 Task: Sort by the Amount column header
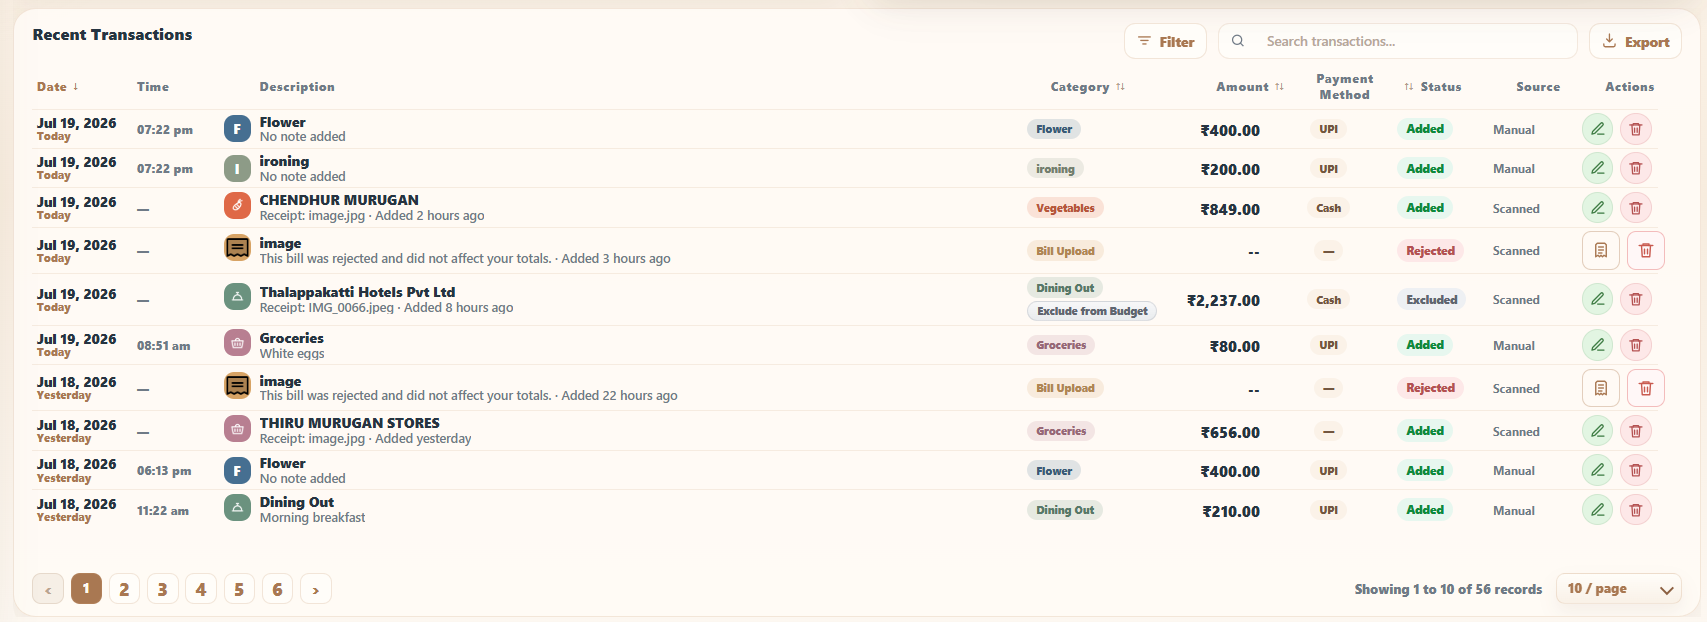[x=1250, y=87]
